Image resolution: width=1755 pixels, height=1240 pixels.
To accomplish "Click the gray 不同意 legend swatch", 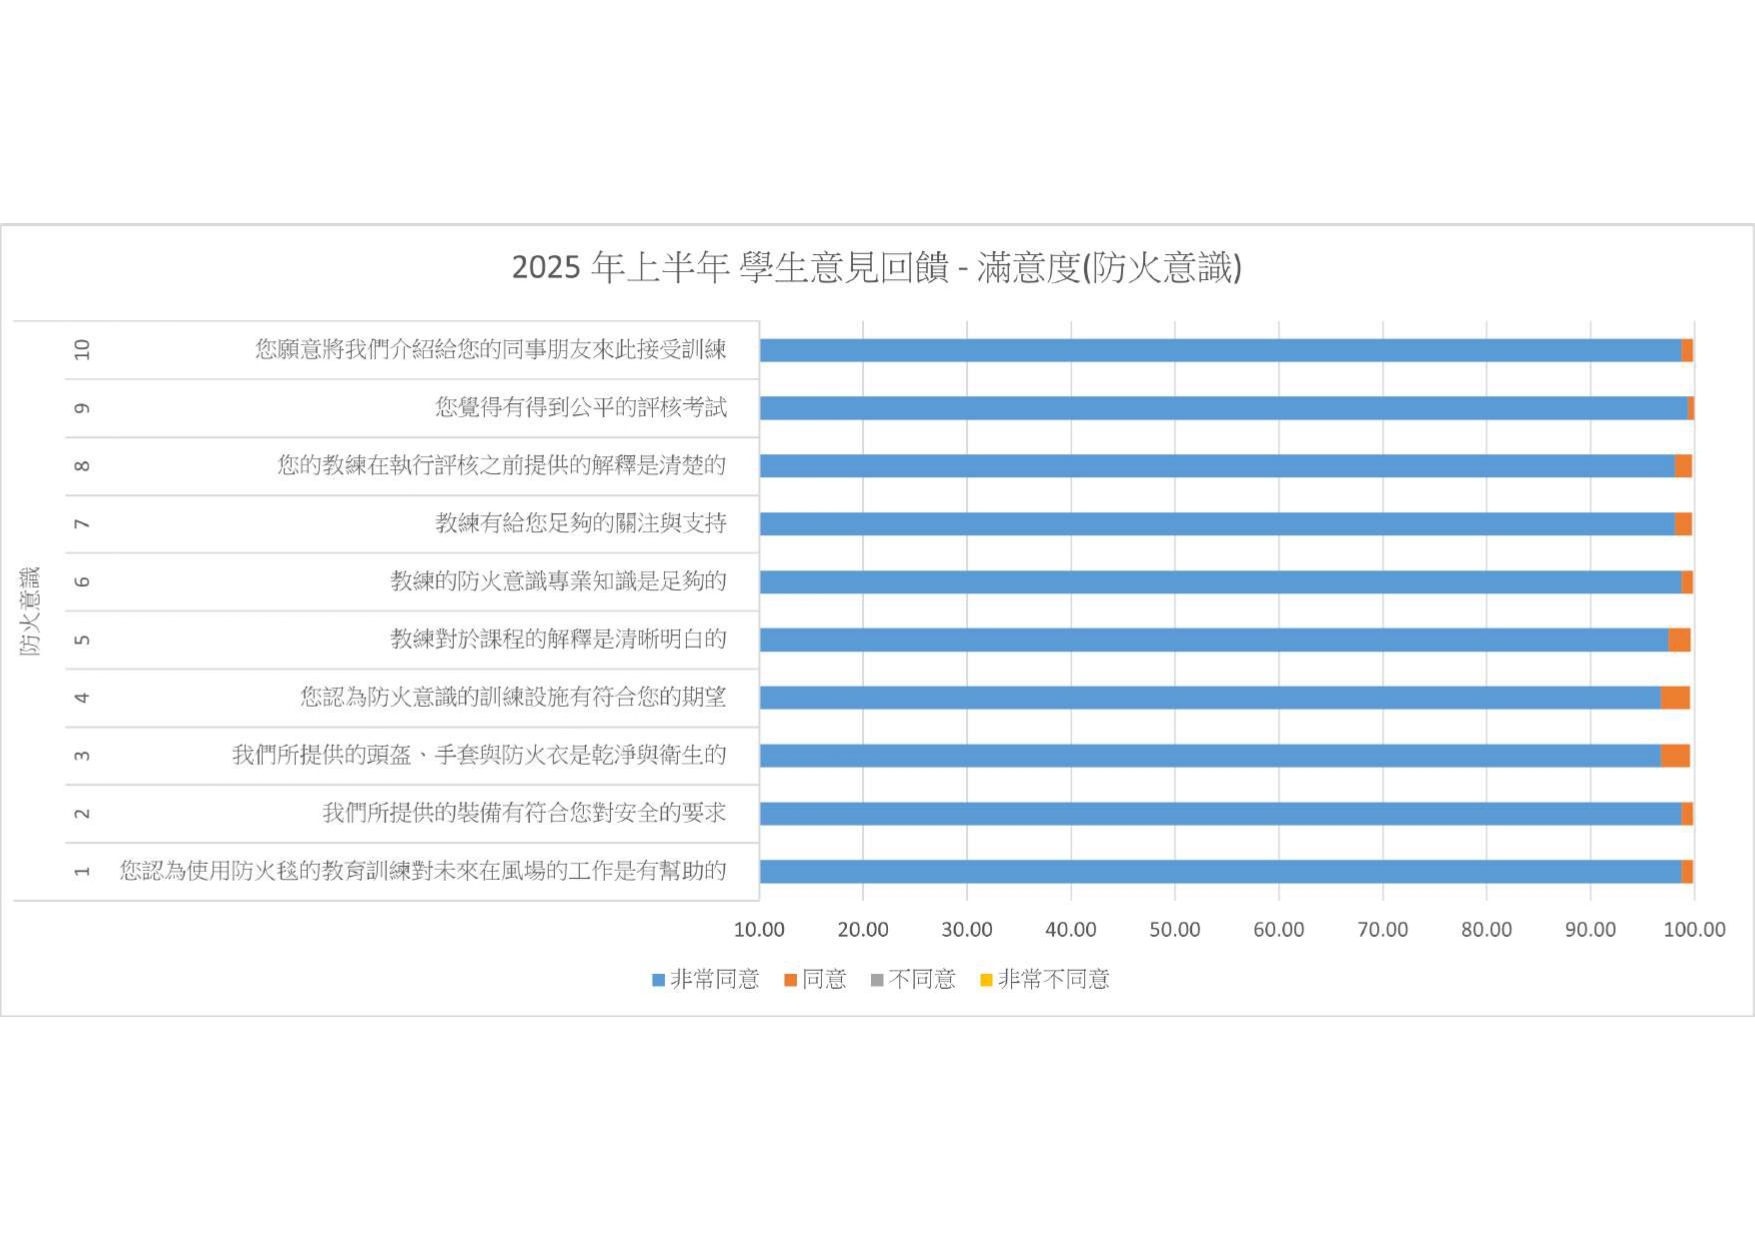I will click(877, 980).
